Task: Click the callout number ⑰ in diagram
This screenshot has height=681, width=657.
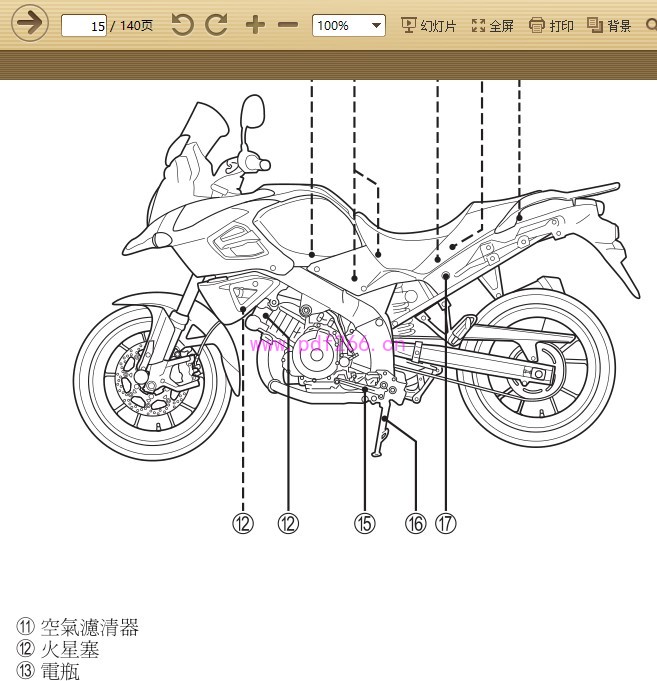Action: click(446, 523)
